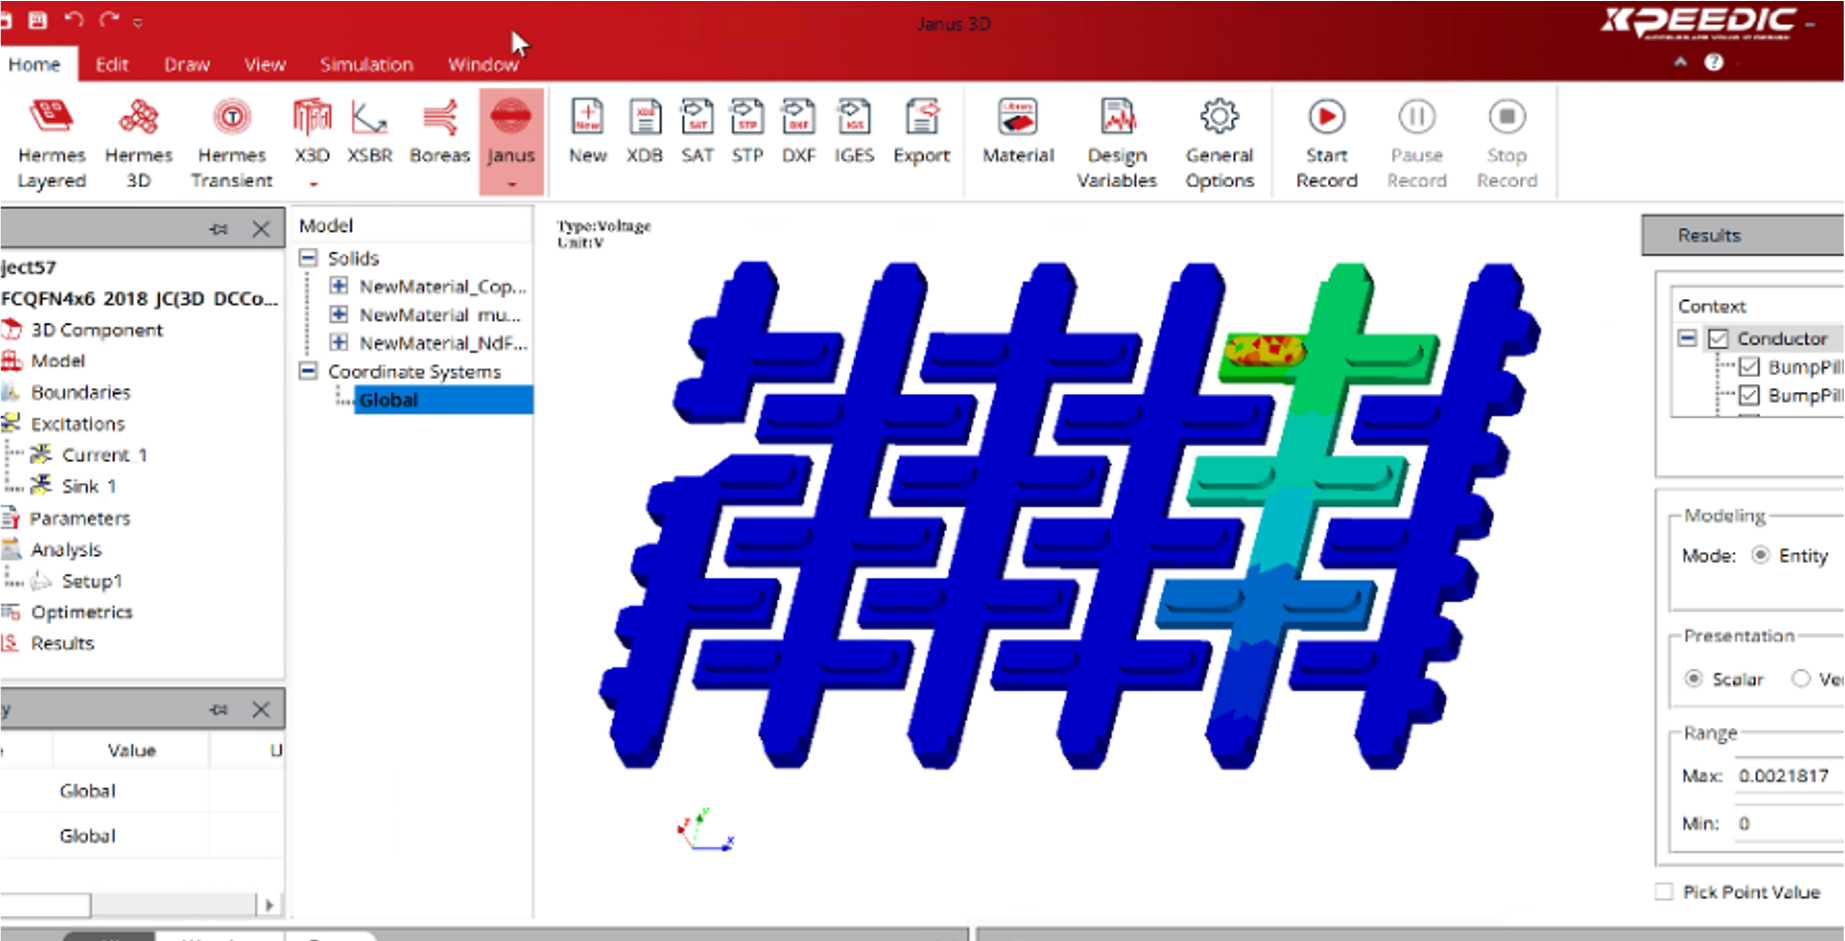Click the Max range value field
The height and width of the screenshot is (941, 1845).
click(x=1787, y=776)
